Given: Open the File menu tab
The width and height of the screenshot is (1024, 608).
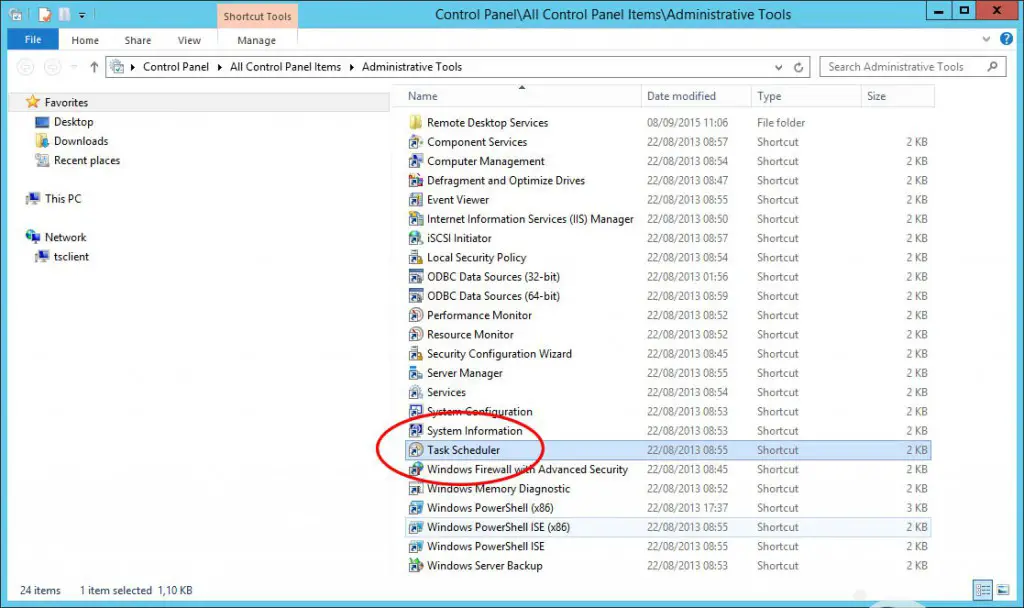Looking at the screenshot, I should tap(33, 39).
